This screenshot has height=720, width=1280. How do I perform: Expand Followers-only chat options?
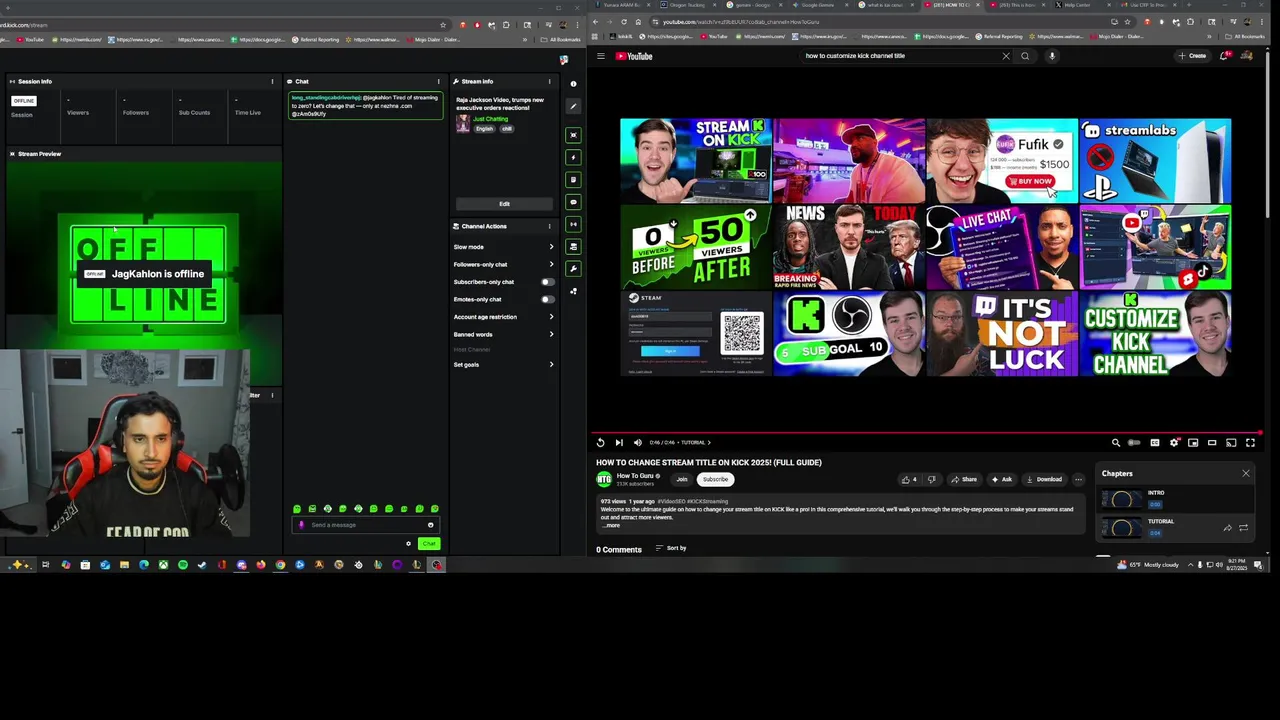[551, 264]
